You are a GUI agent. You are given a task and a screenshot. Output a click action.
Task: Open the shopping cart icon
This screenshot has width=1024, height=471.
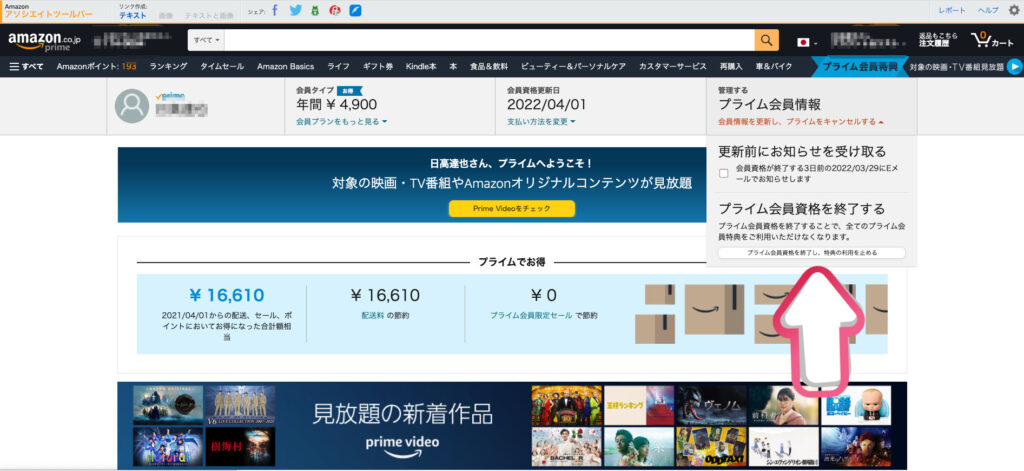[x=992, y=40]
